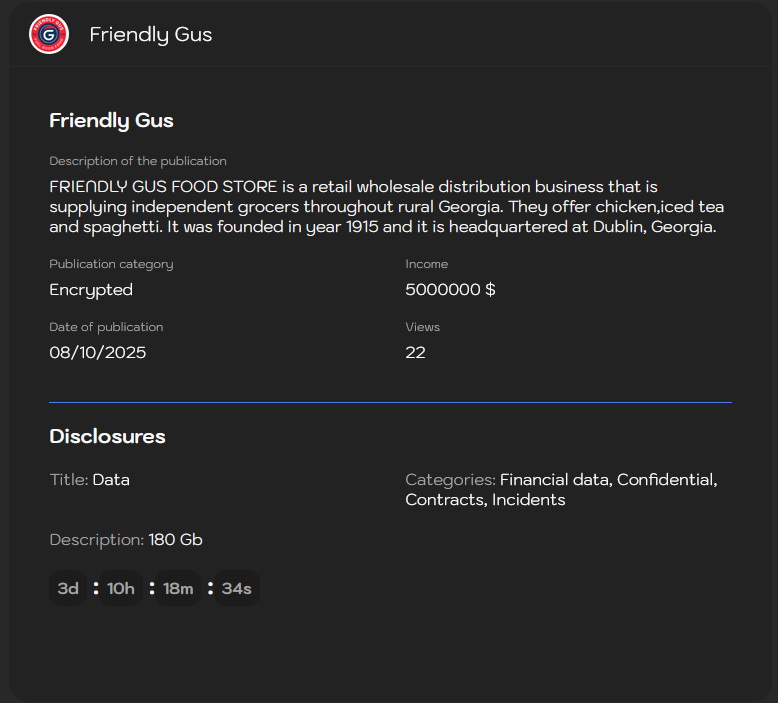The image size is (778, 703).
Task: Click the Income label
Action: (427, 264)
